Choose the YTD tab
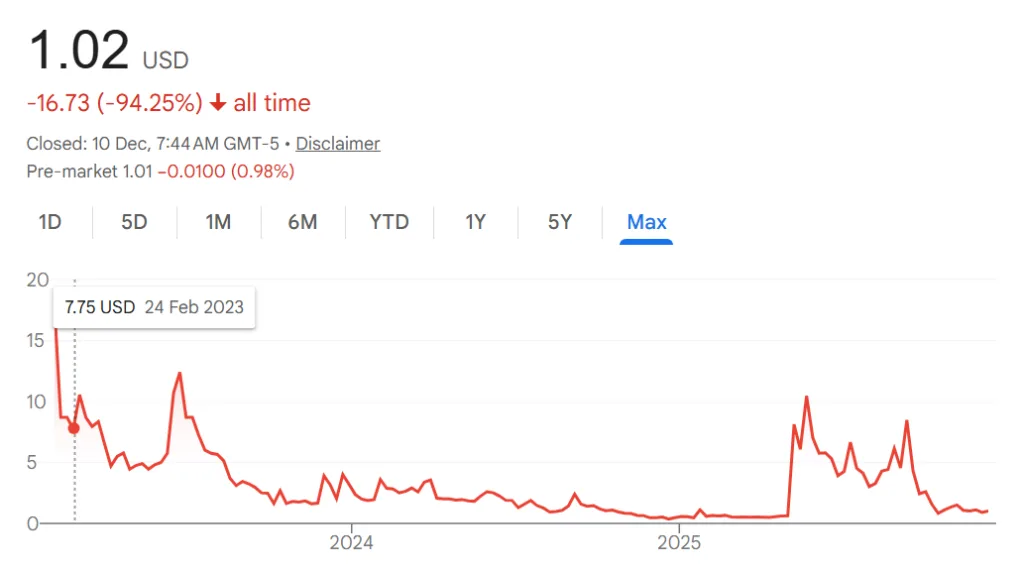This screenshot has height=570, width=1024. 389,222
